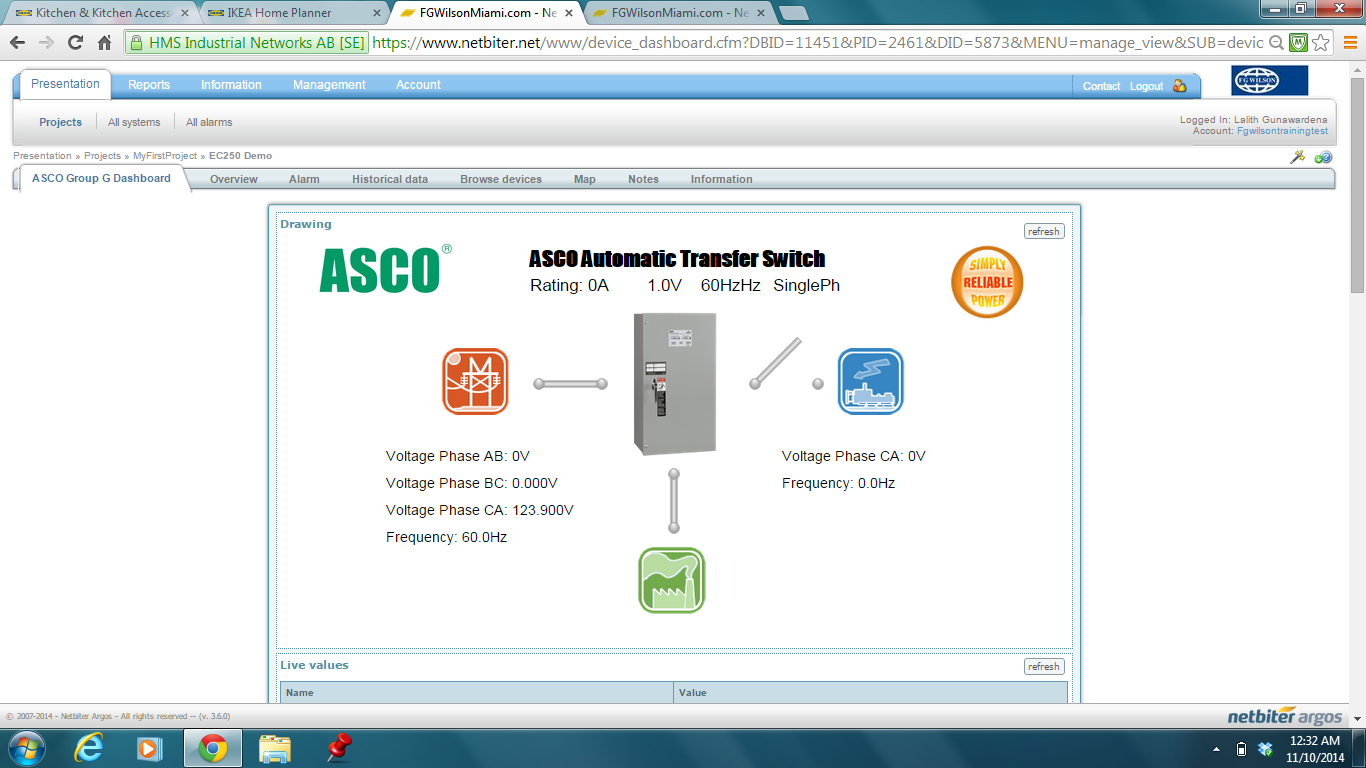Click the Voltage Phase CA: 123.900V reading

[x=480, y=510]
